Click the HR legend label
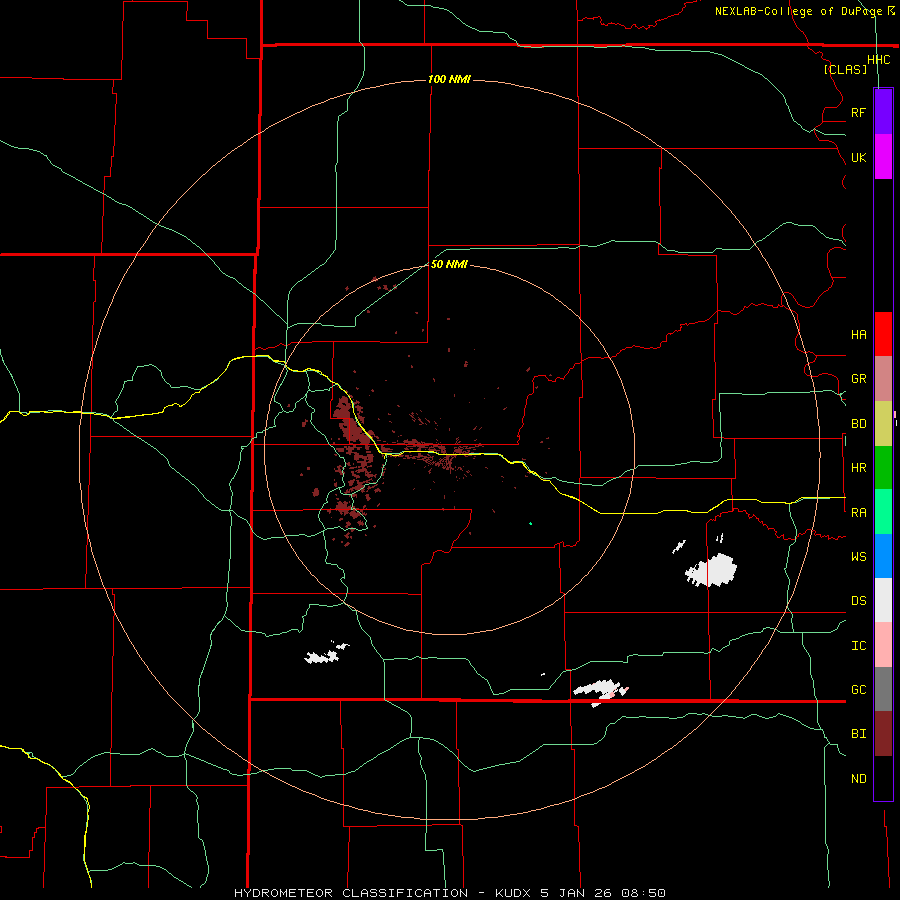Viewport: 900px width, 900px height. point(858,468)
